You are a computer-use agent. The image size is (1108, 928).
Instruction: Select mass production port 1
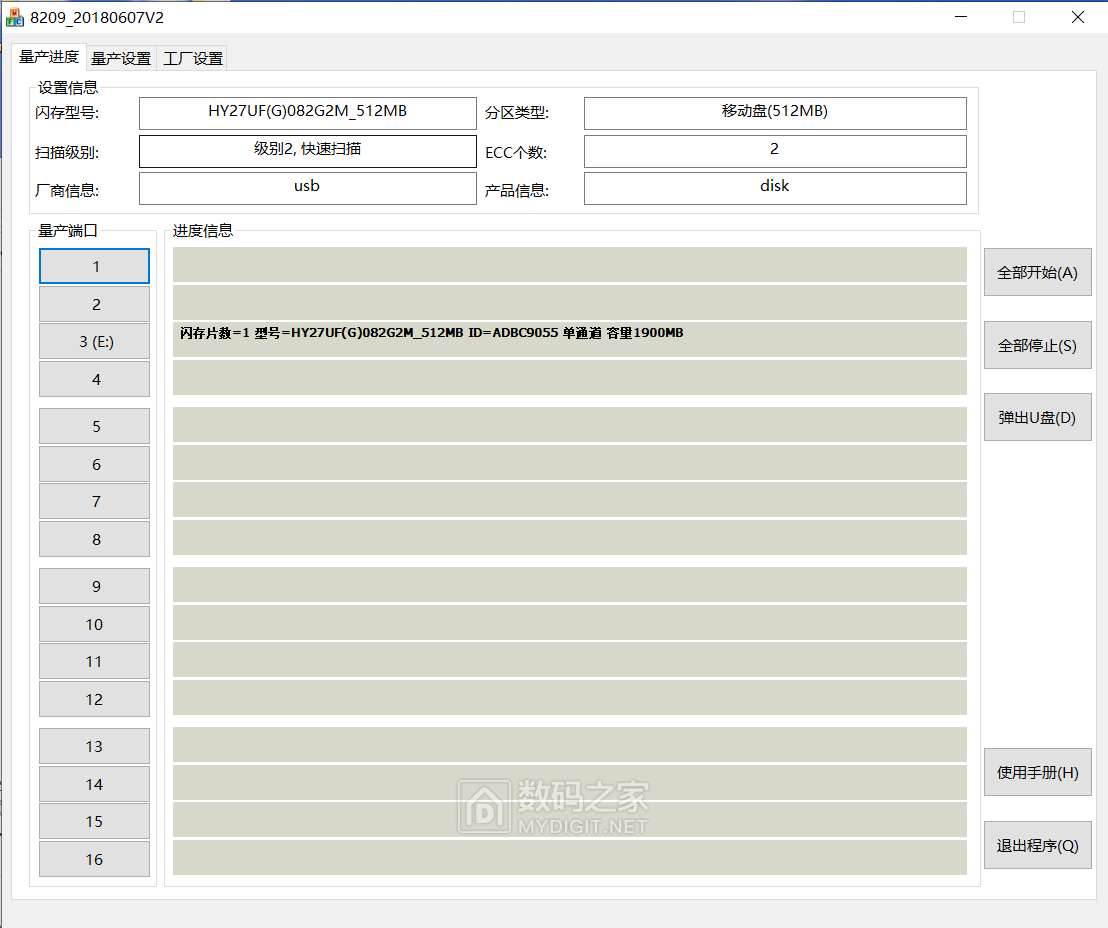(x=94, y=266)
